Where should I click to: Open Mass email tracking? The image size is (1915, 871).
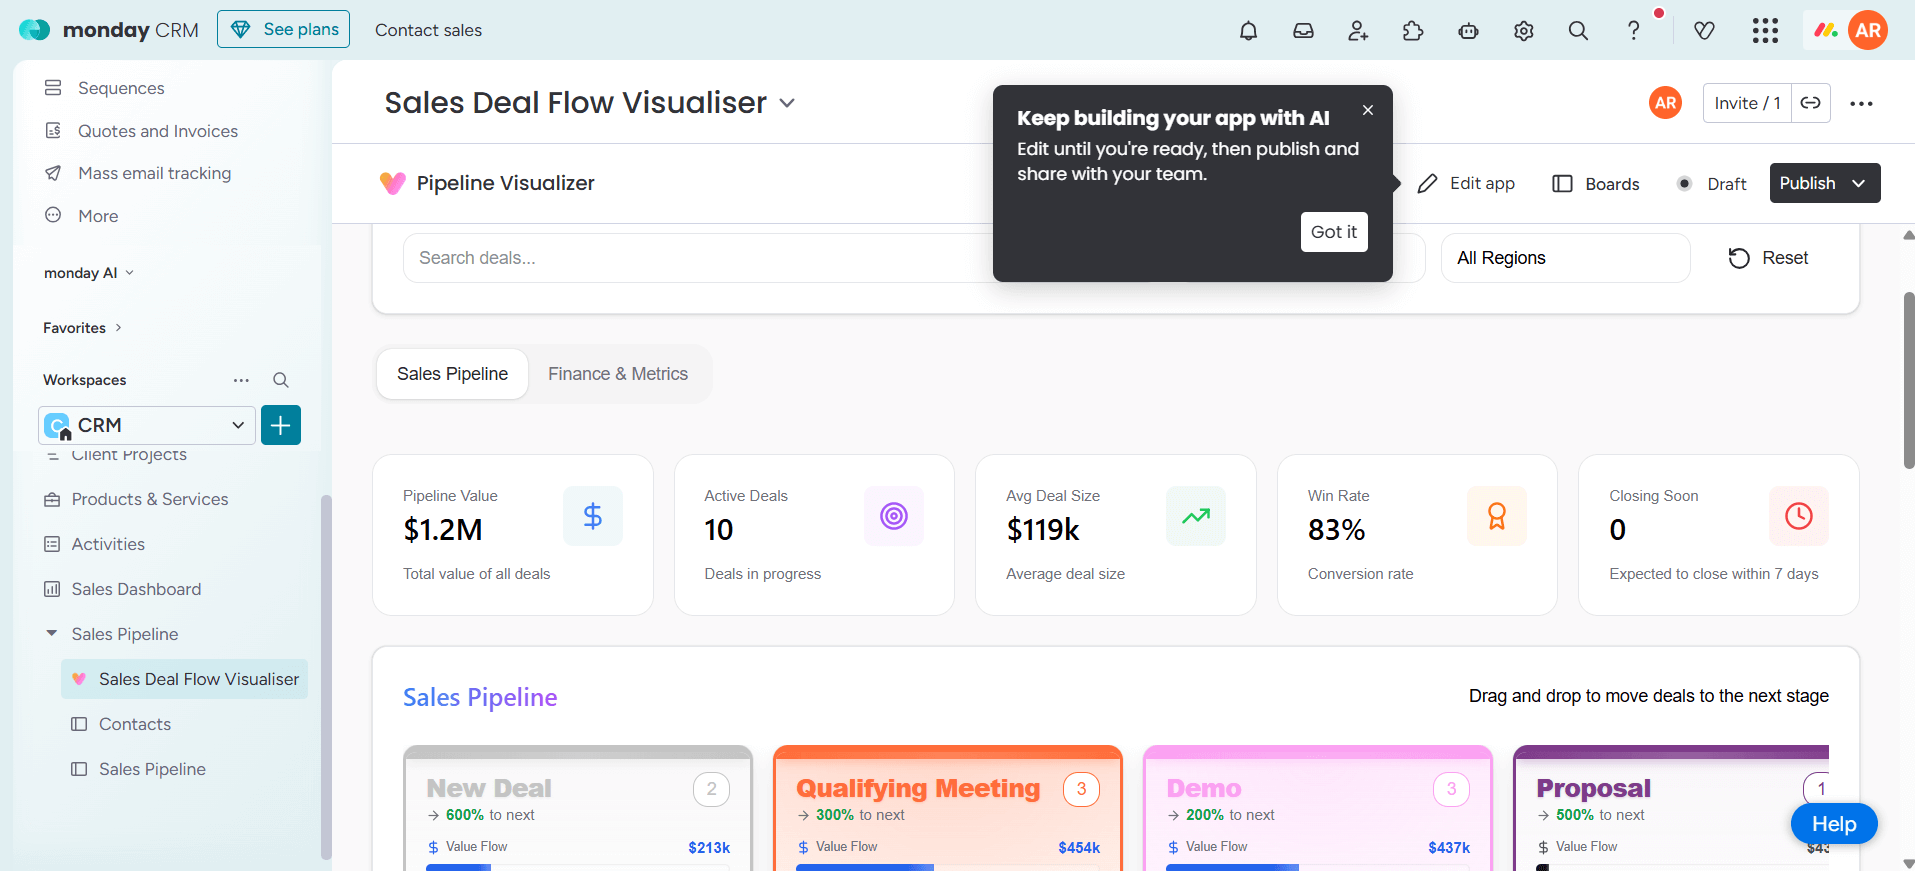click(x=155, y=173)
